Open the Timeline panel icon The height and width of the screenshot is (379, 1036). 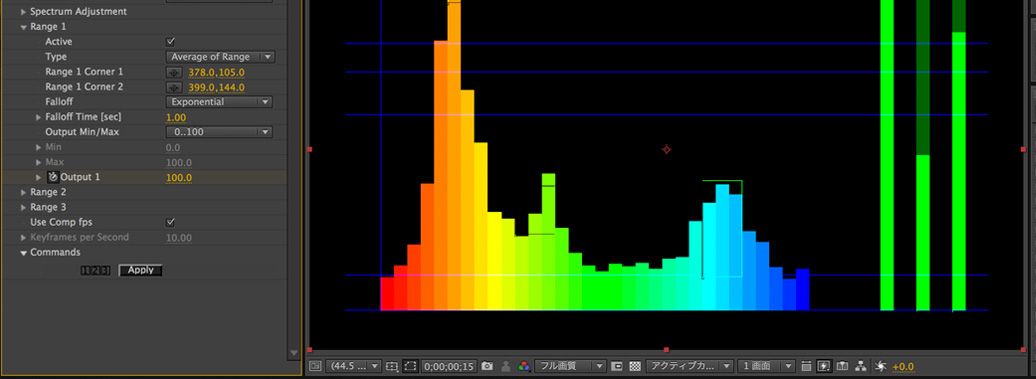pos(842,366)
